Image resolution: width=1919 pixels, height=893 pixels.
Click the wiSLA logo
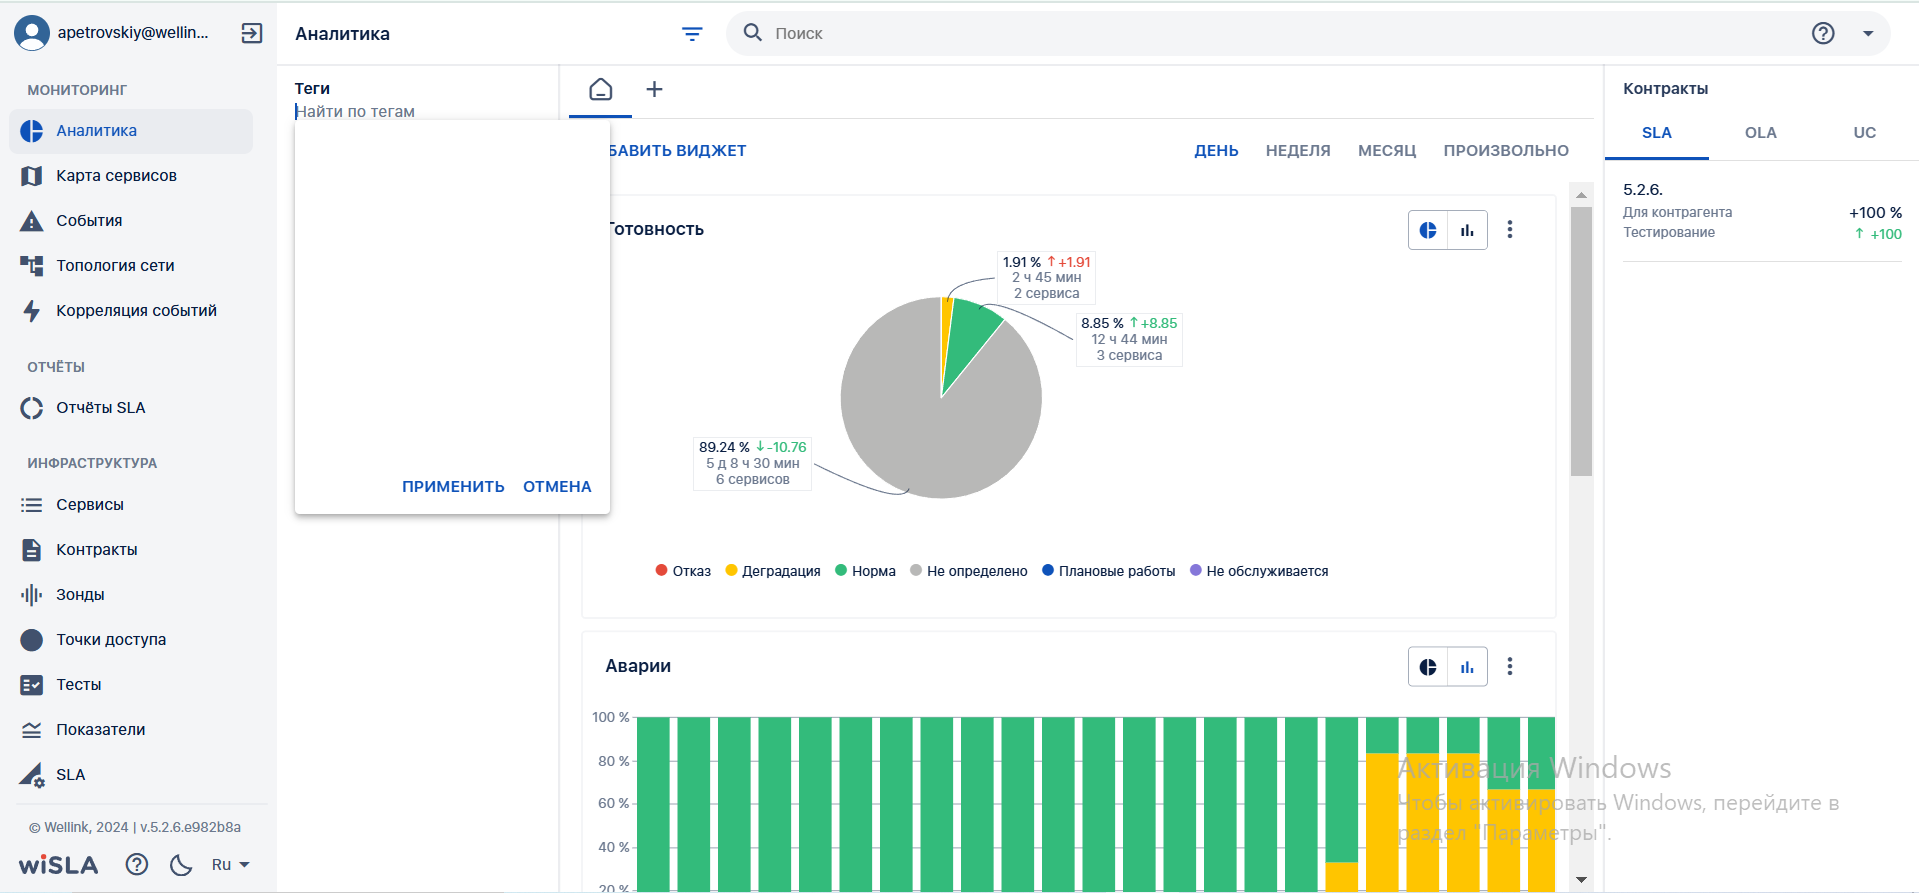point(59,865)
